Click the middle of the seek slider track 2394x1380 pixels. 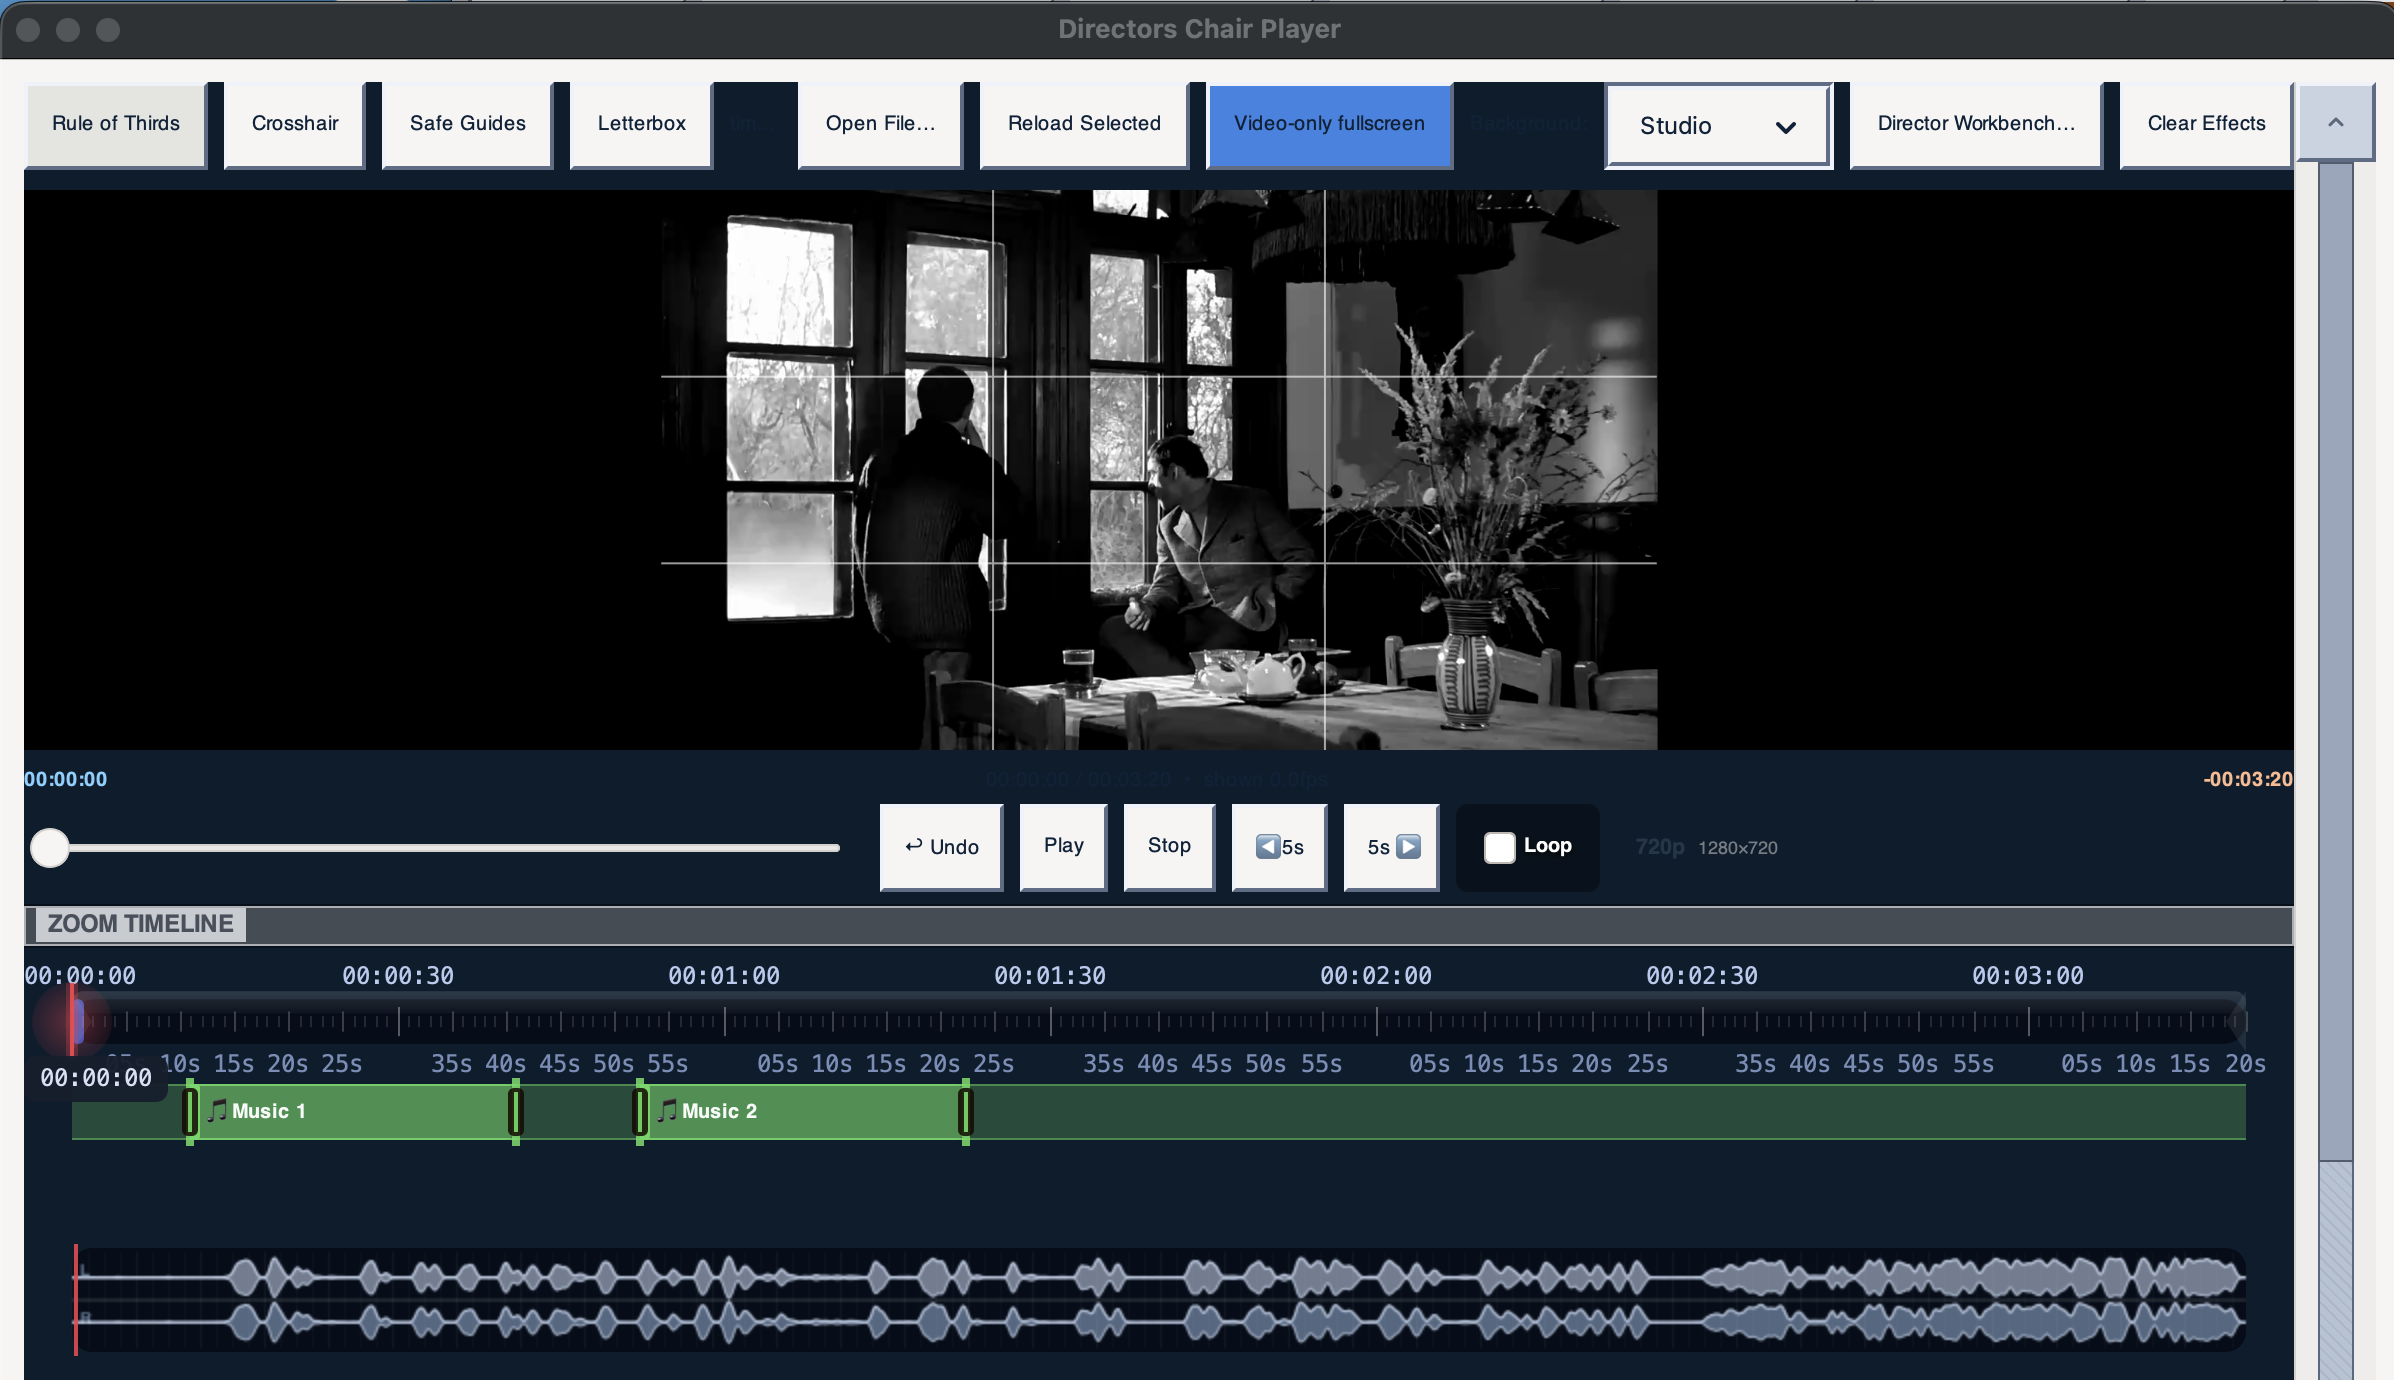(x=435, y=848)
